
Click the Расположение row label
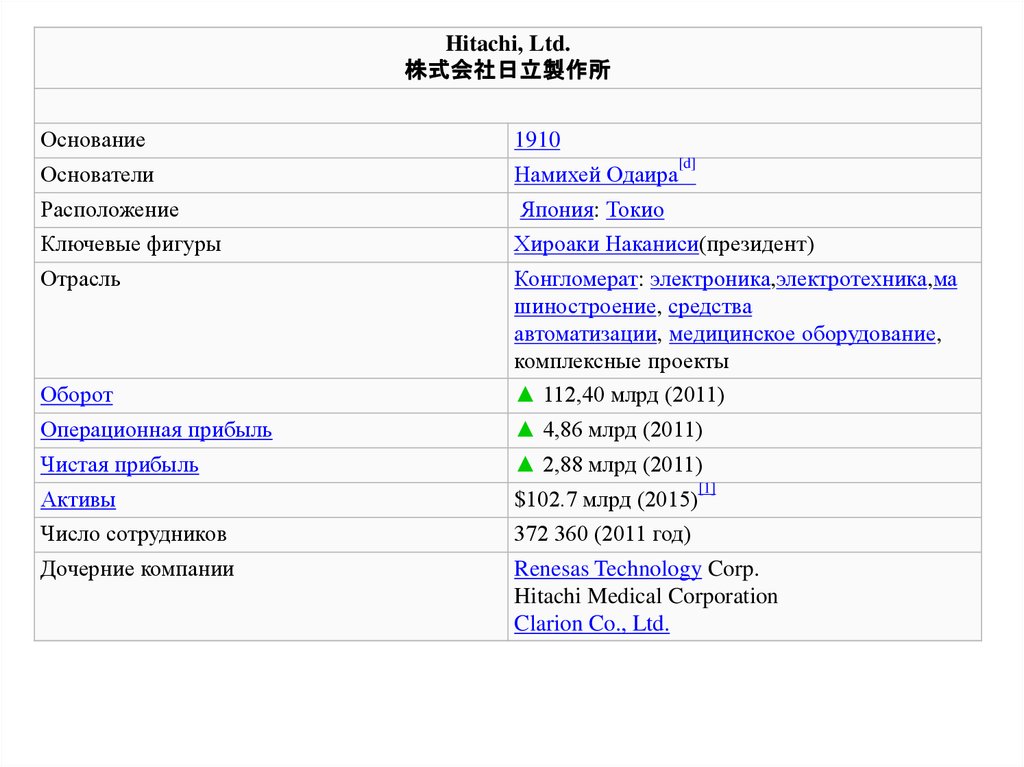coord(110,210)
